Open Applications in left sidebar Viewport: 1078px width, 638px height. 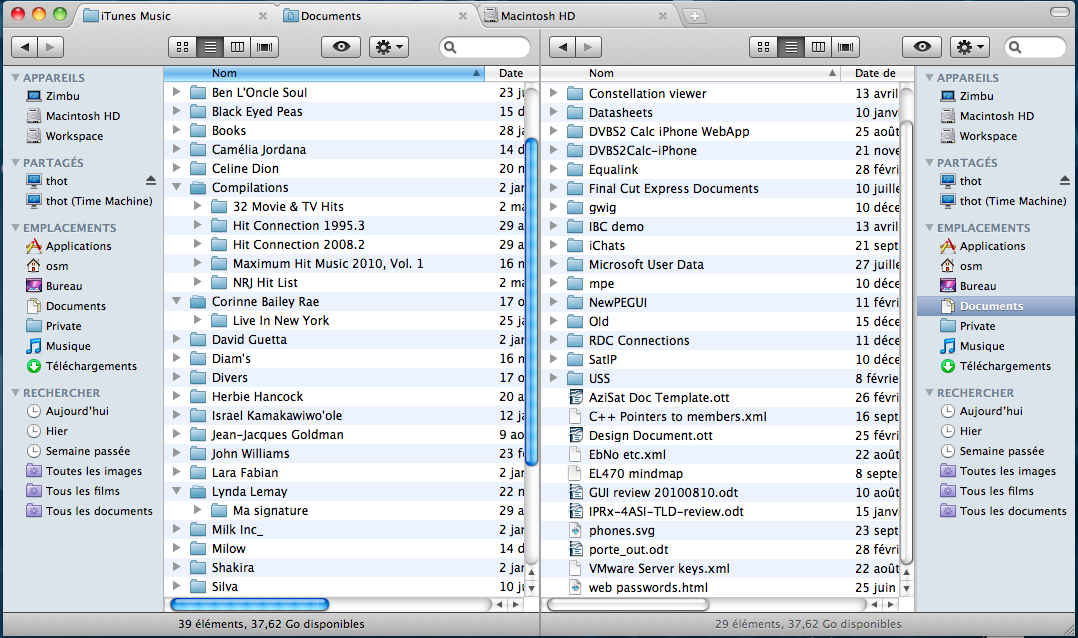(x=78, y=246)
